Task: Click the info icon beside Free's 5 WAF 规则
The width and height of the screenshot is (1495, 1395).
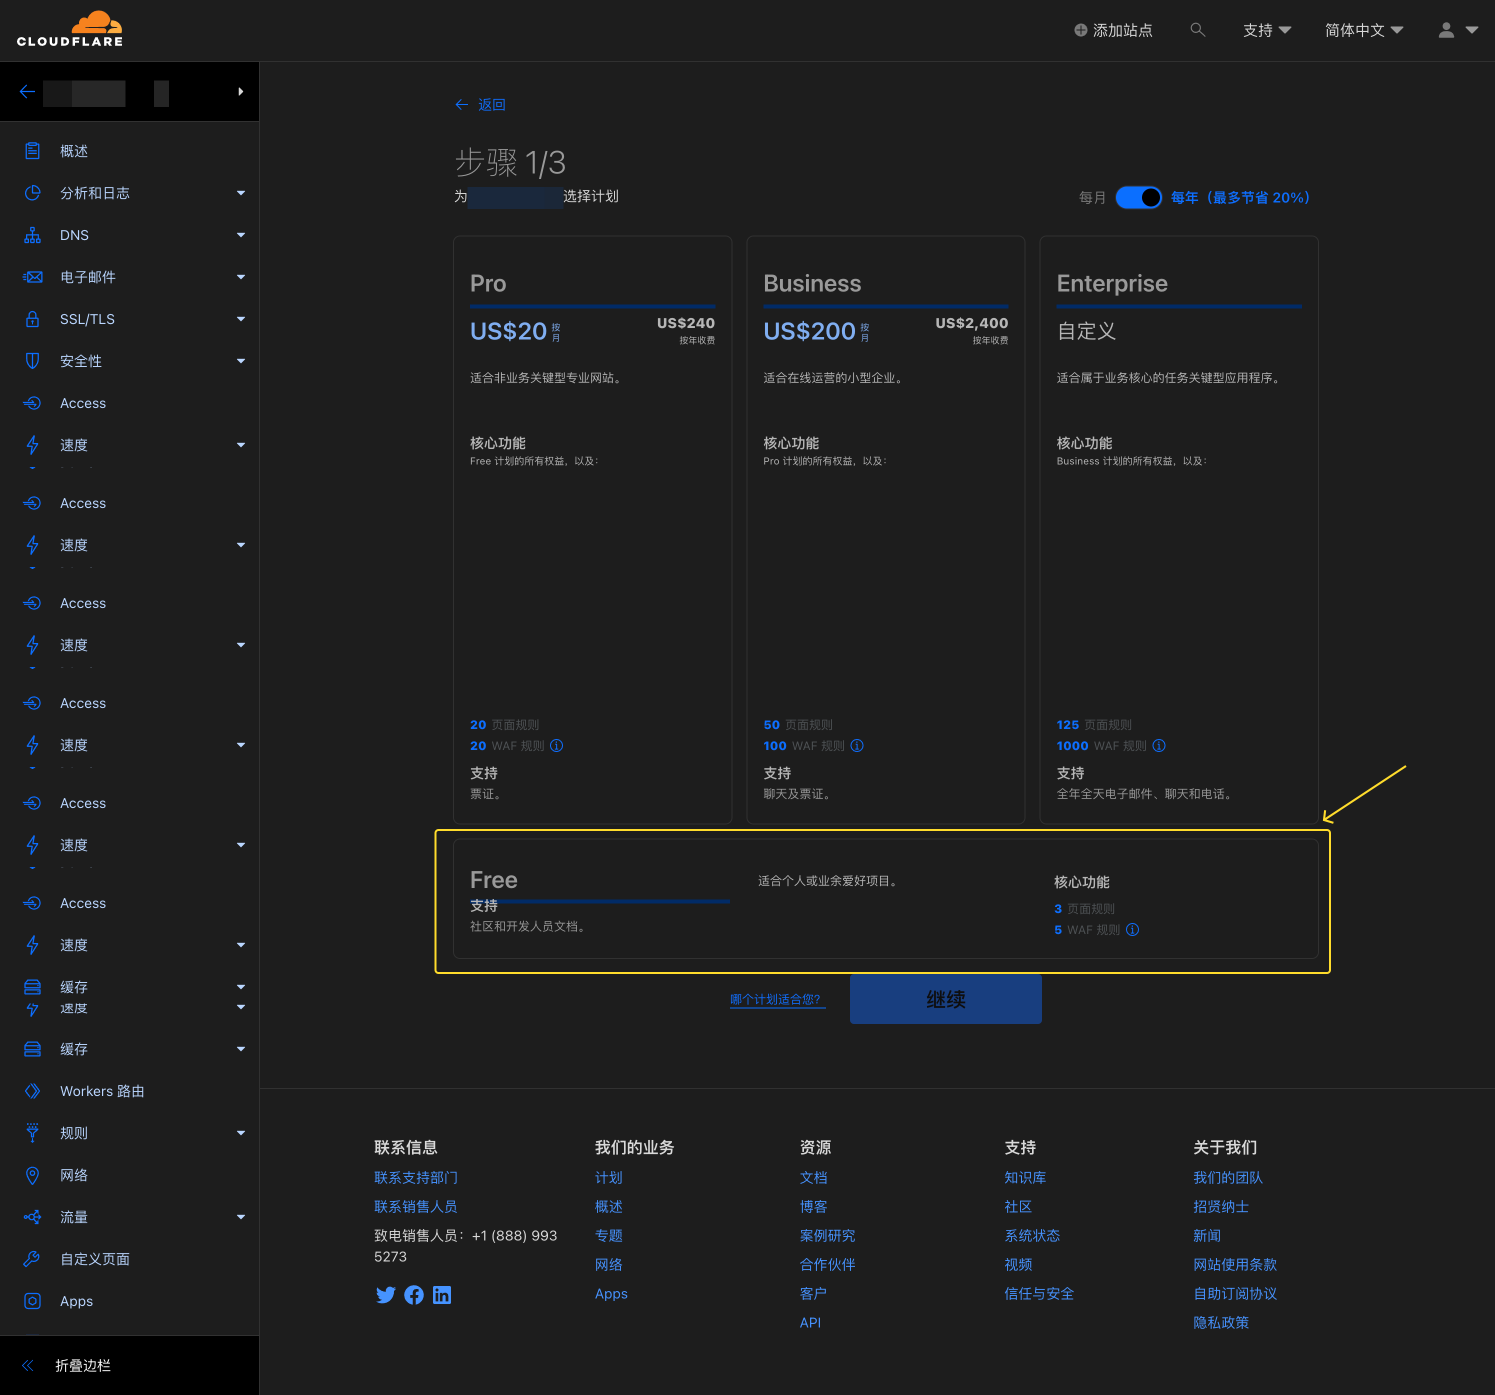Action: (1132, 930)
